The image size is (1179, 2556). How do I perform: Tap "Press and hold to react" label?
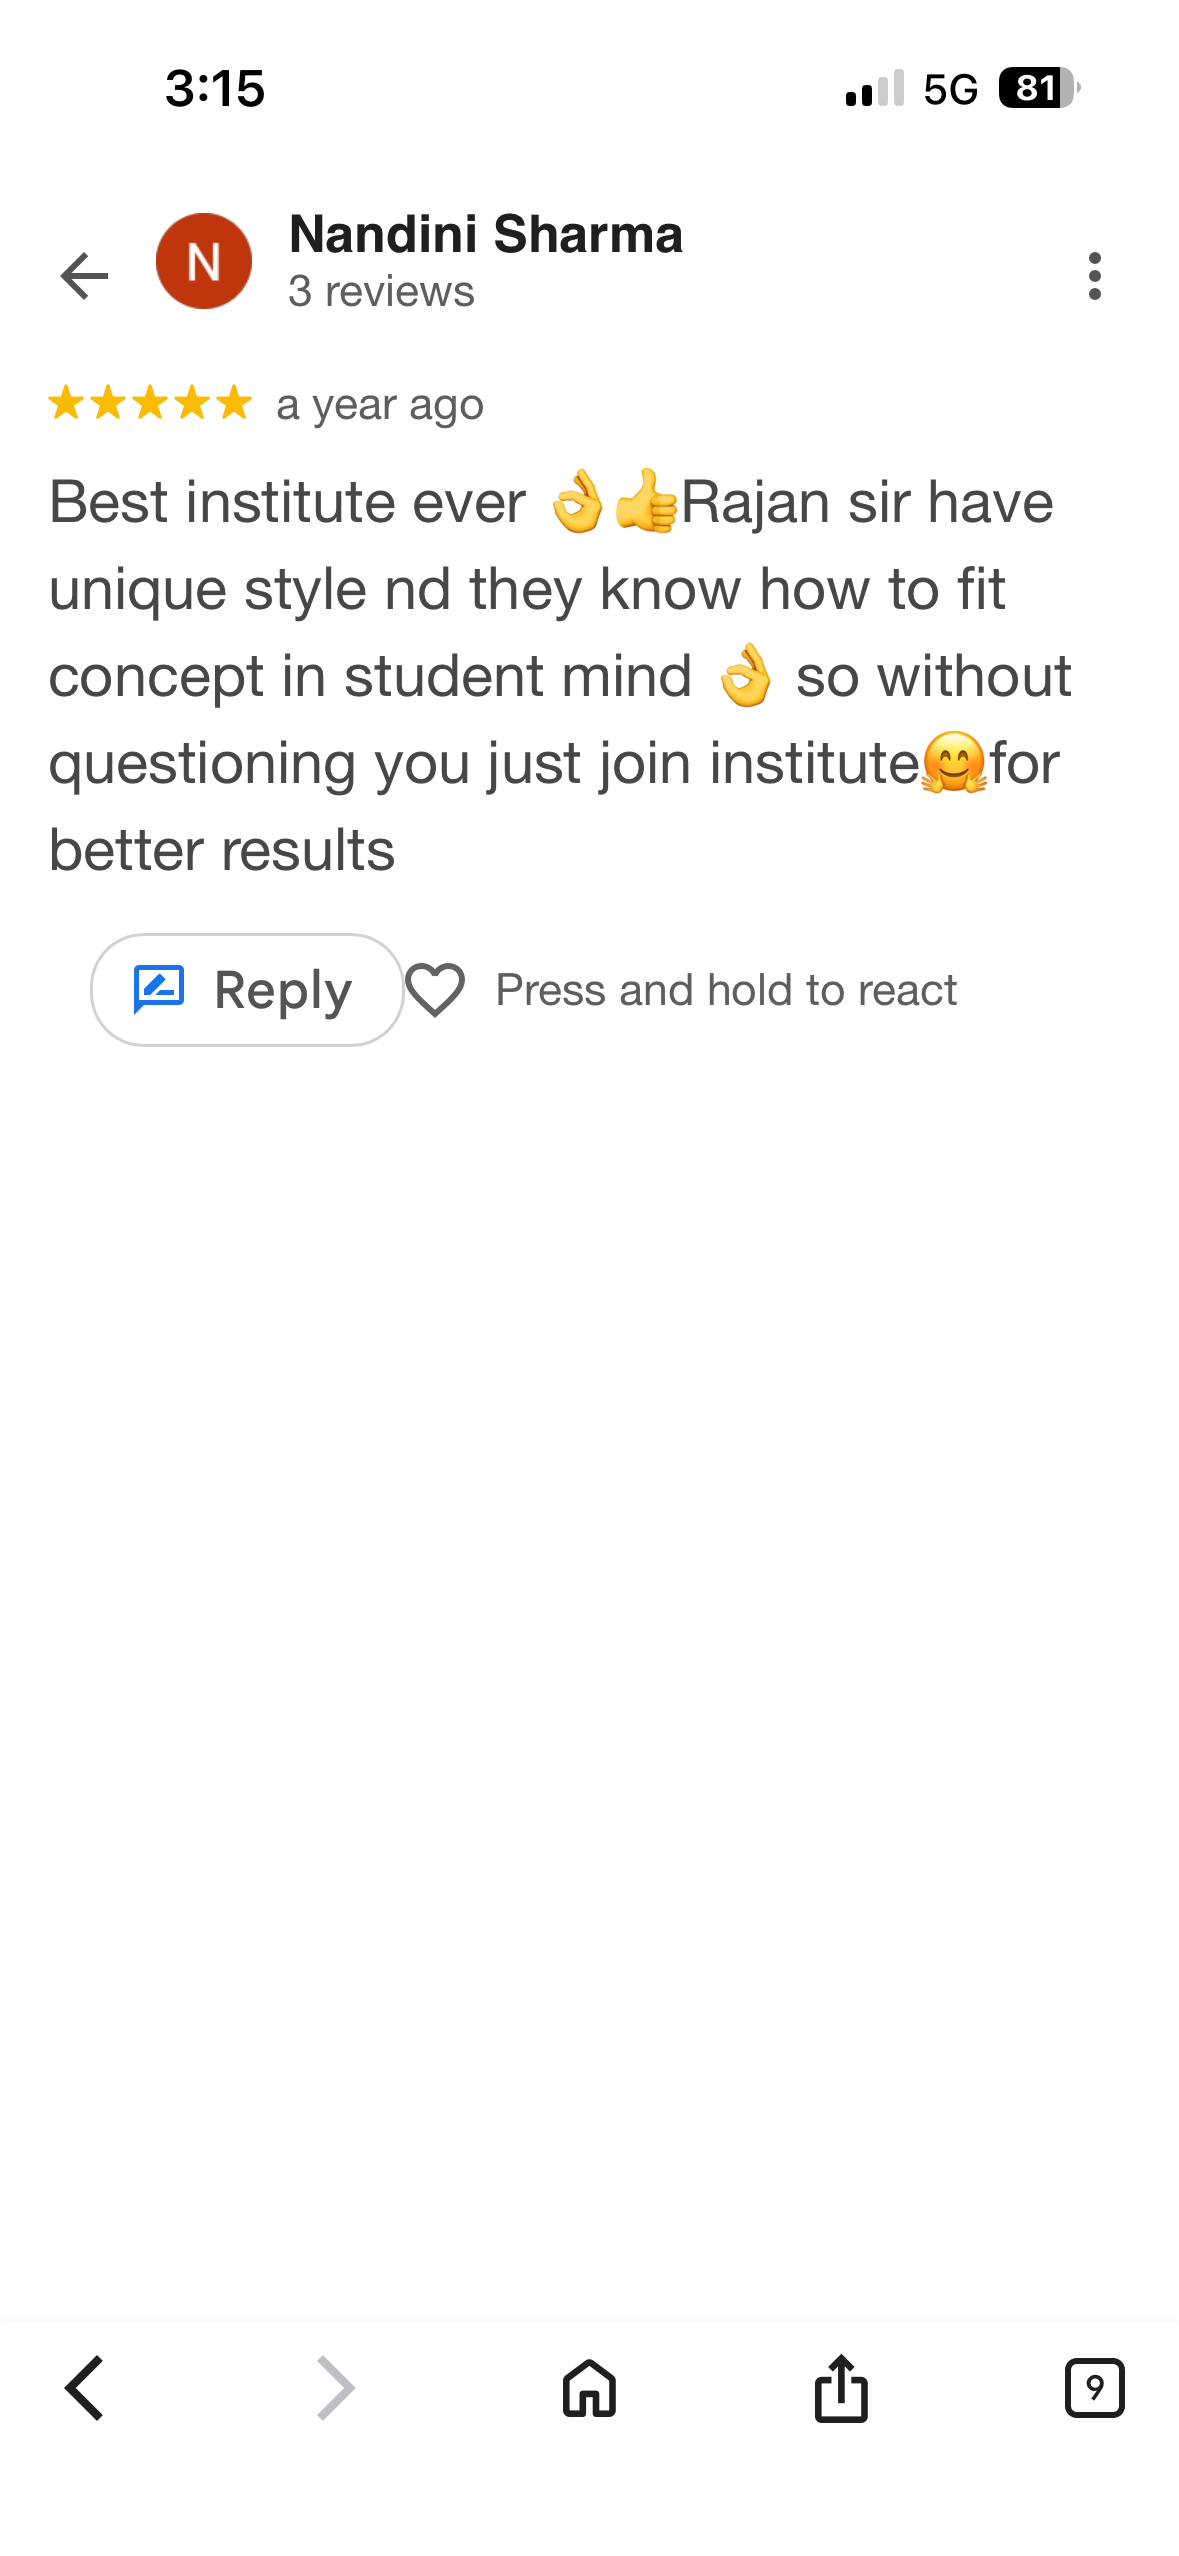click(x=726, y=990)
